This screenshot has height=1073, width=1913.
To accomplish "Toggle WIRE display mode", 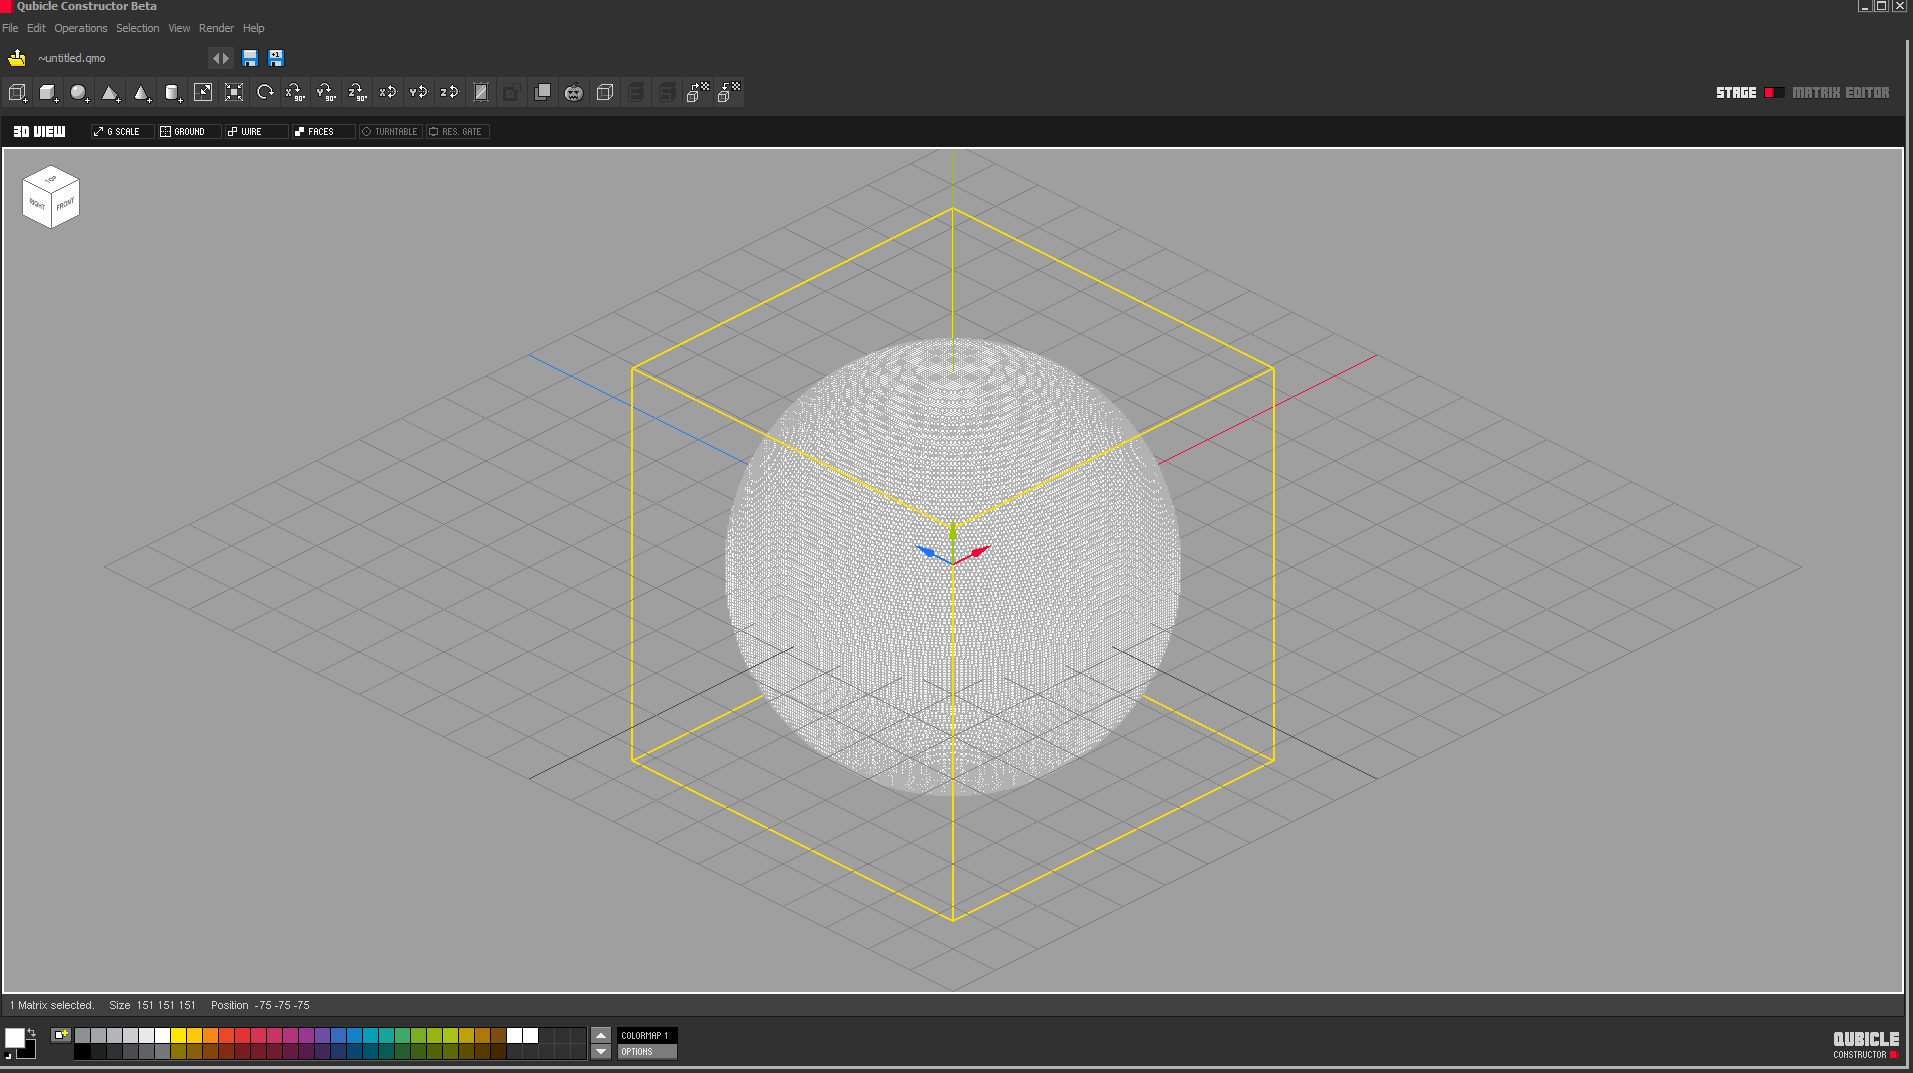I will tap(256, 132).
